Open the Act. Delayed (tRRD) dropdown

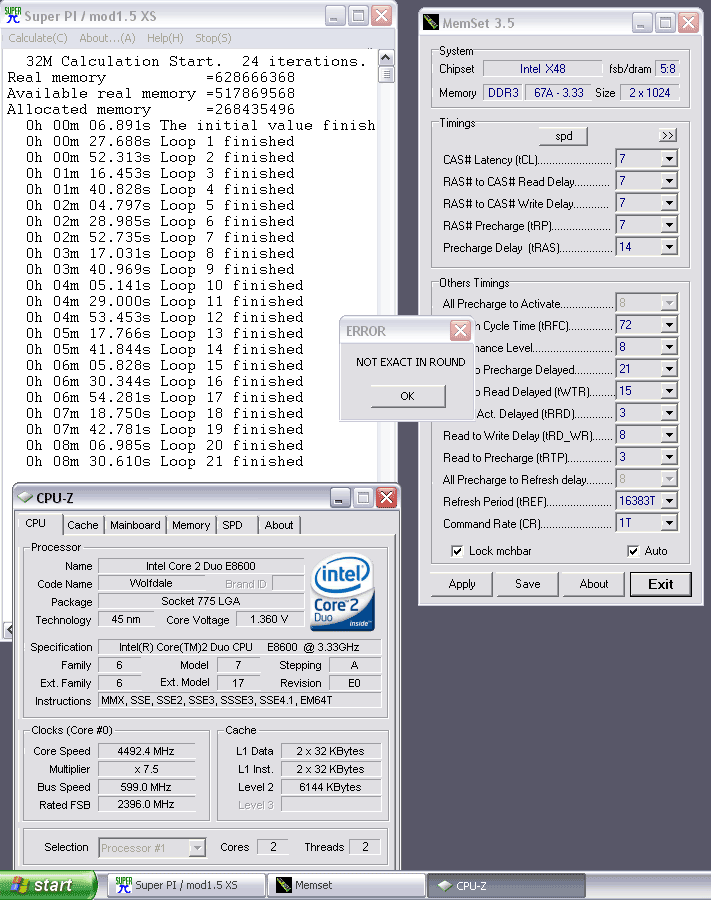(x=669, y=413)
